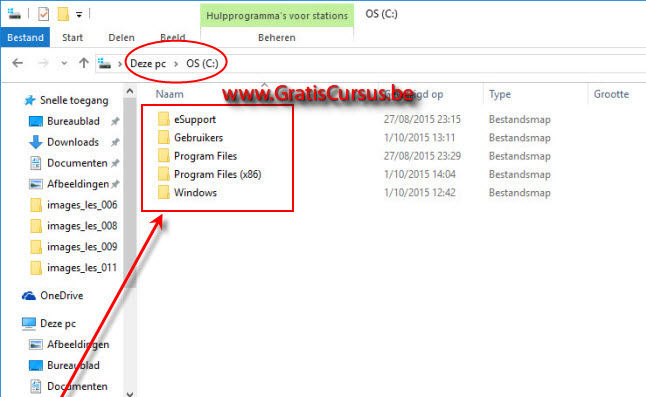Click Properties icon in quick access toolbar

tap(43, 14)
